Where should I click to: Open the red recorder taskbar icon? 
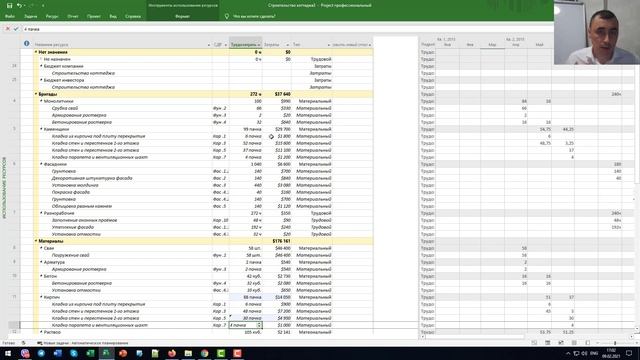(237, 353)
